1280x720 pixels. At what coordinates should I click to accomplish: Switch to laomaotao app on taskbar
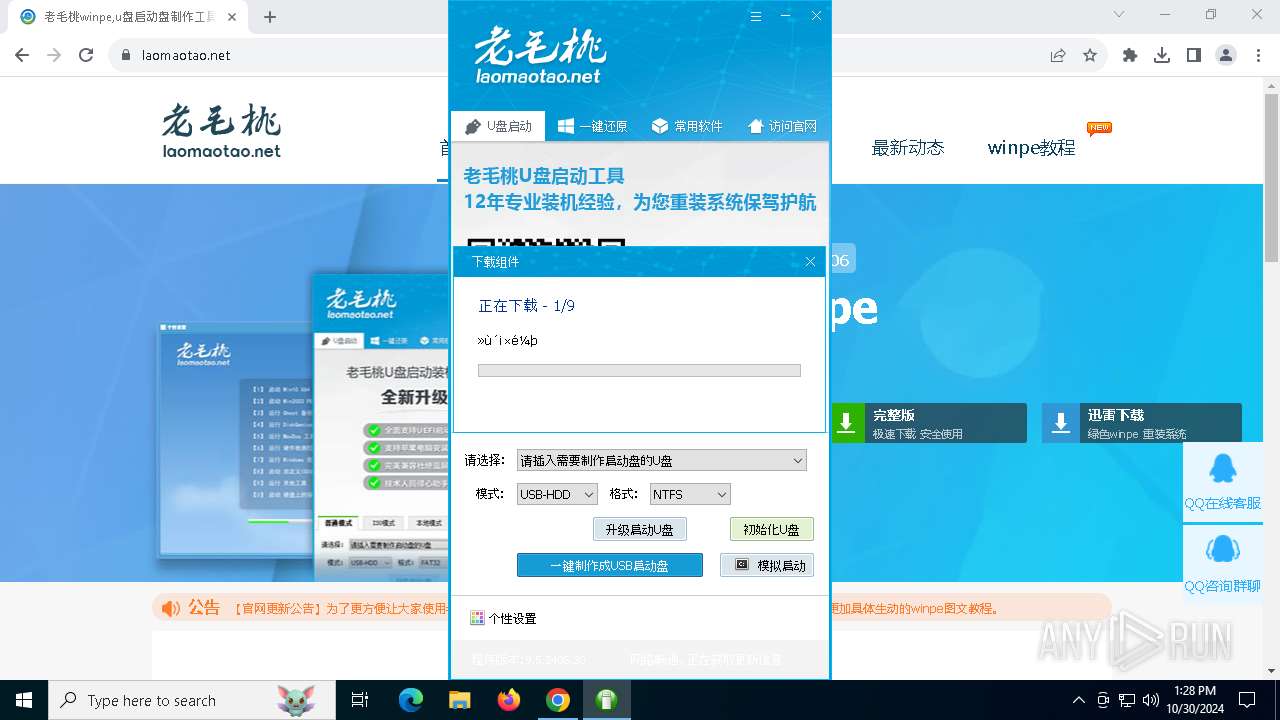[x=606, y=700]
